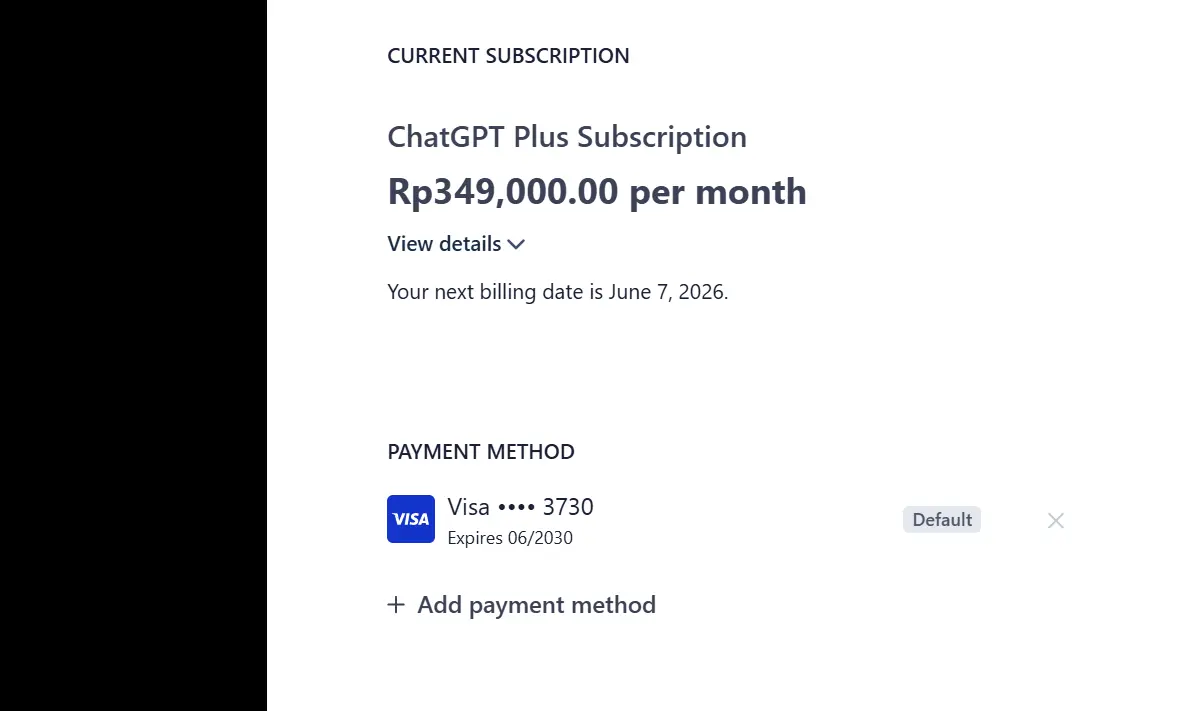Image resolution: width=1204 pixels, height=711 pixels.
Task: Remove the Visa card using the X icon
Action: 1056,520
